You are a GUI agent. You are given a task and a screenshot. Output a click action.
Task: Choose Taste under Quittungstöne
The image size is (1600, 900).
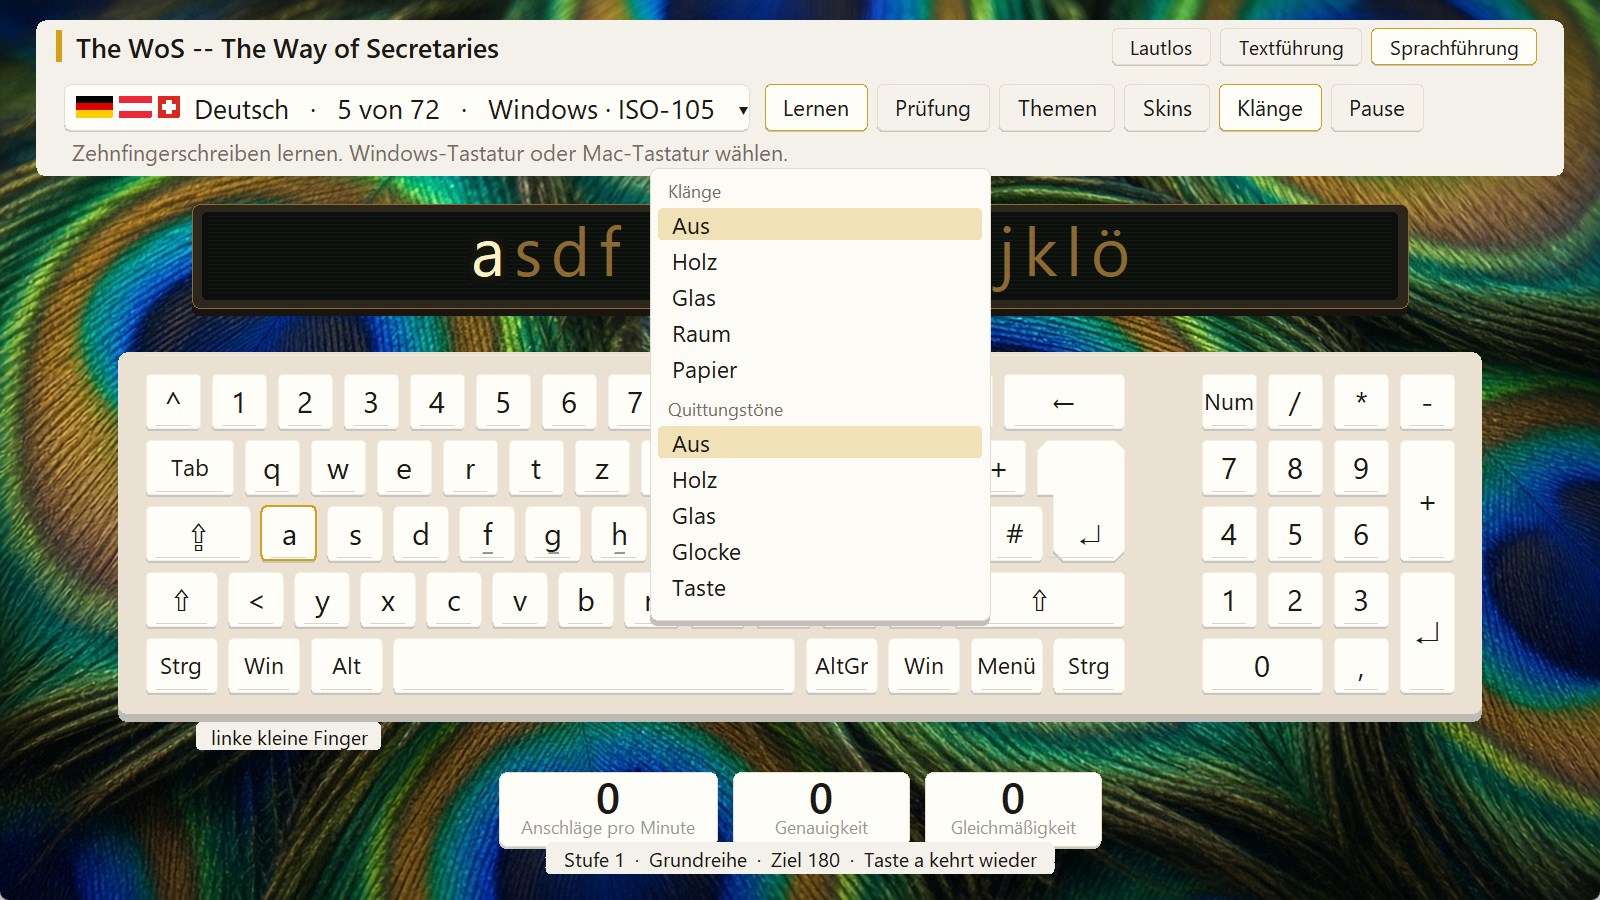(820, 588)
